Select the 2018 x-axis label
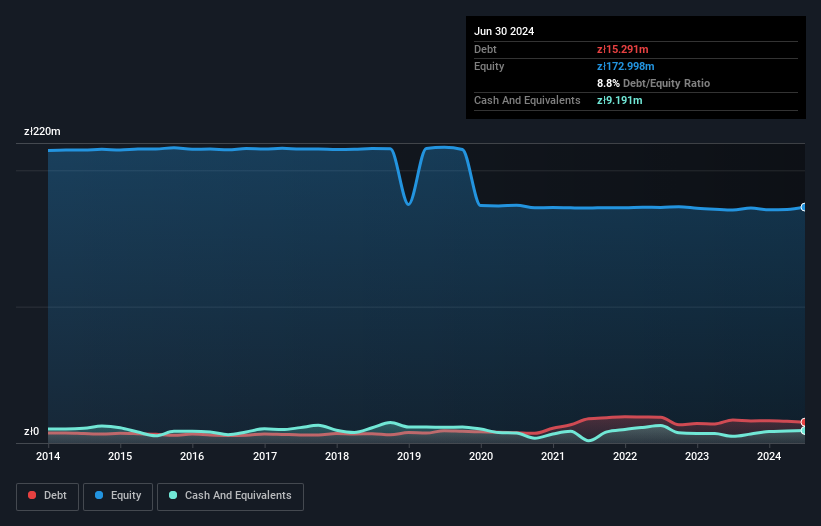Screen dimensions: 821x526 [337, 456]
